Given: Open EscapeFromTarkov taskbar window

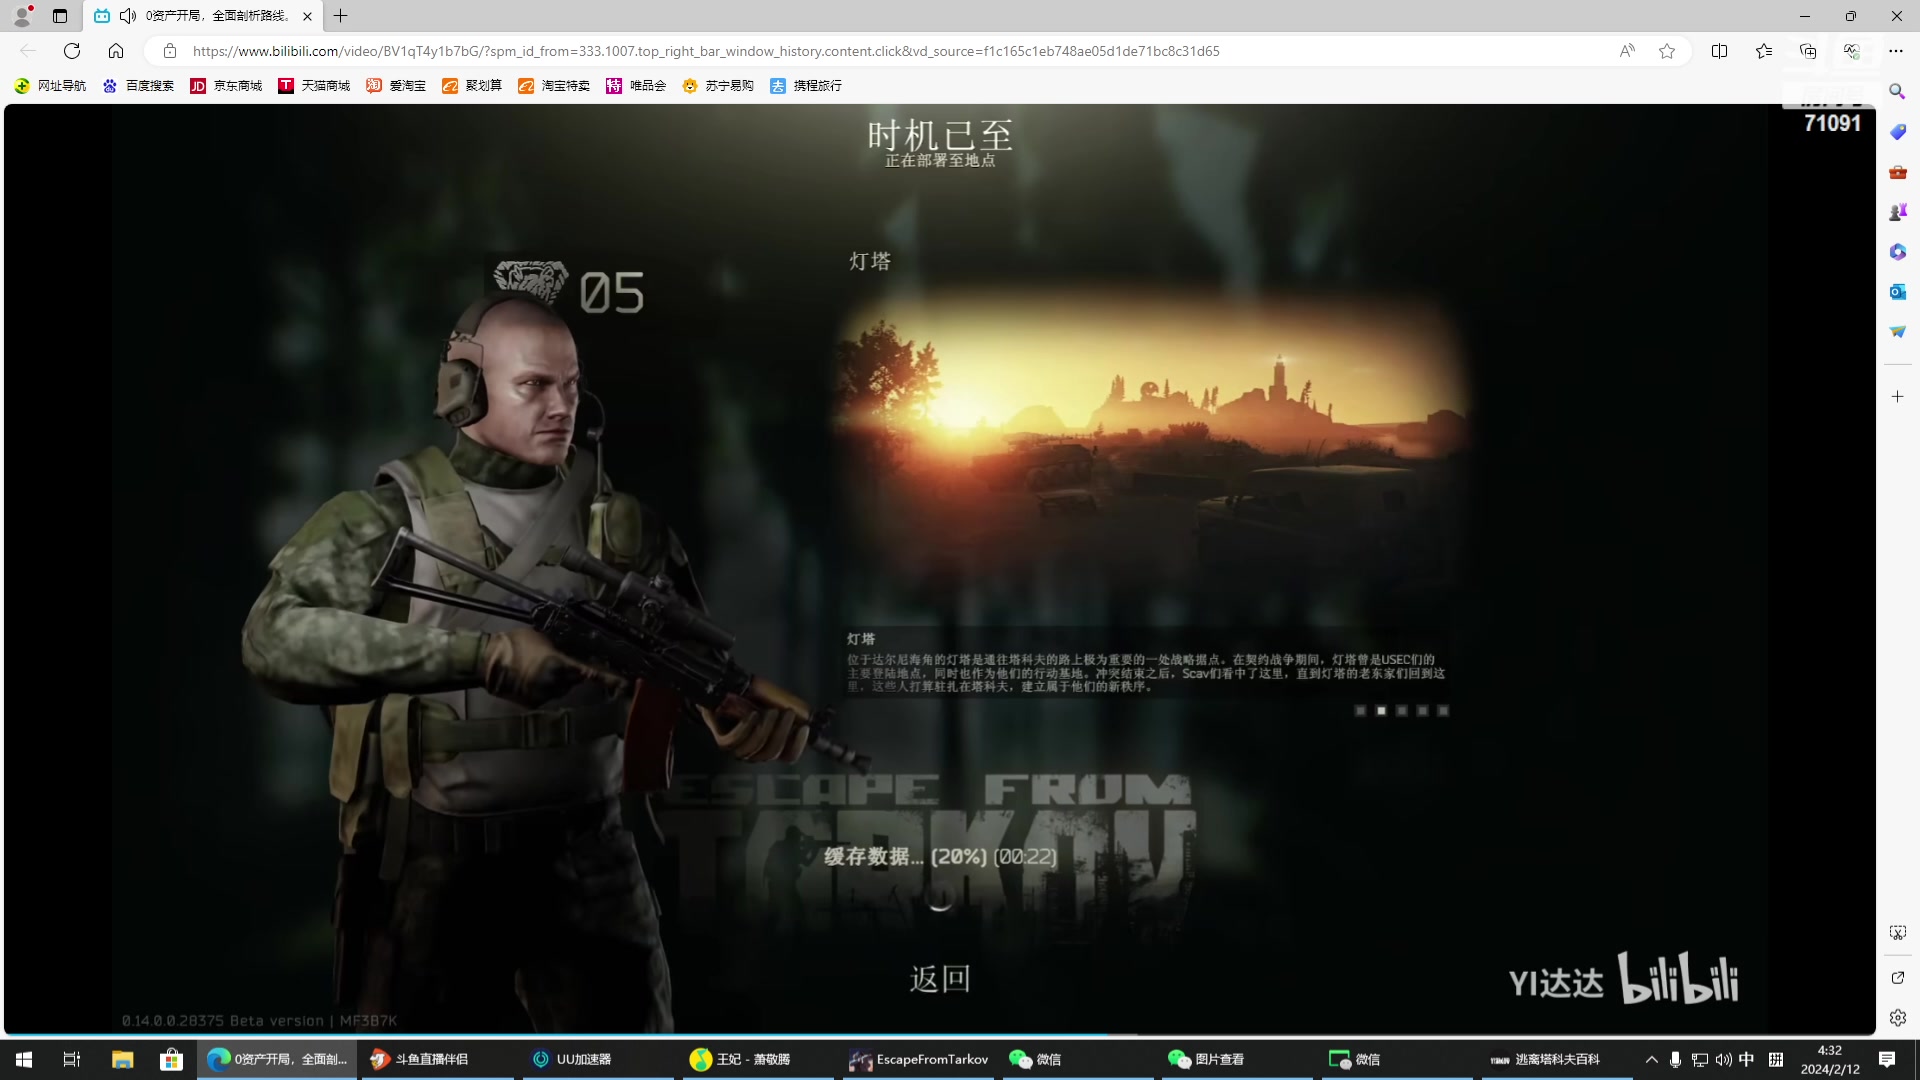Looking at the screenshot, I should tap(919, 1059).
